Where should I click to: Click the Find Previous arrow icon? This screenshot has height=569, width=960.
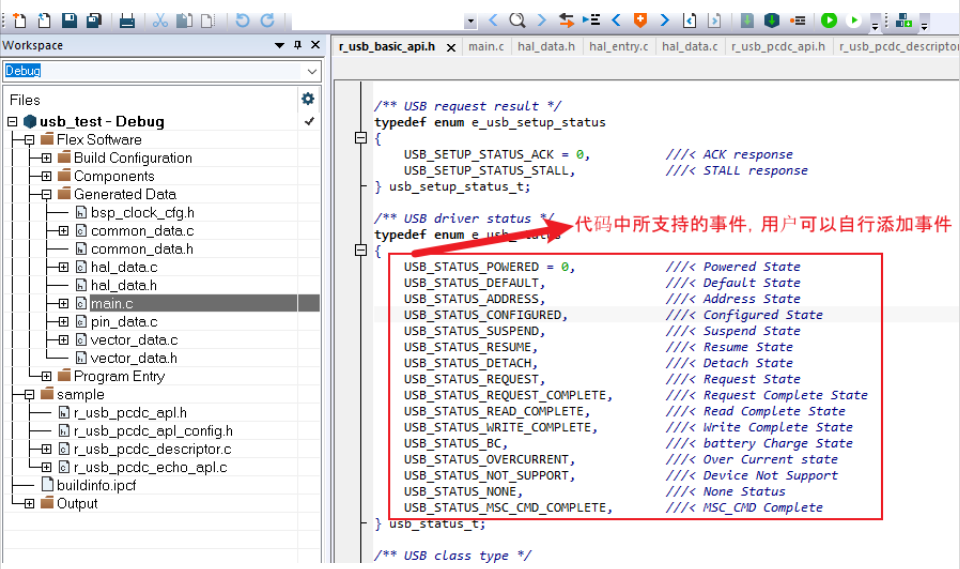pyautogui.click(x=493, y=21)
